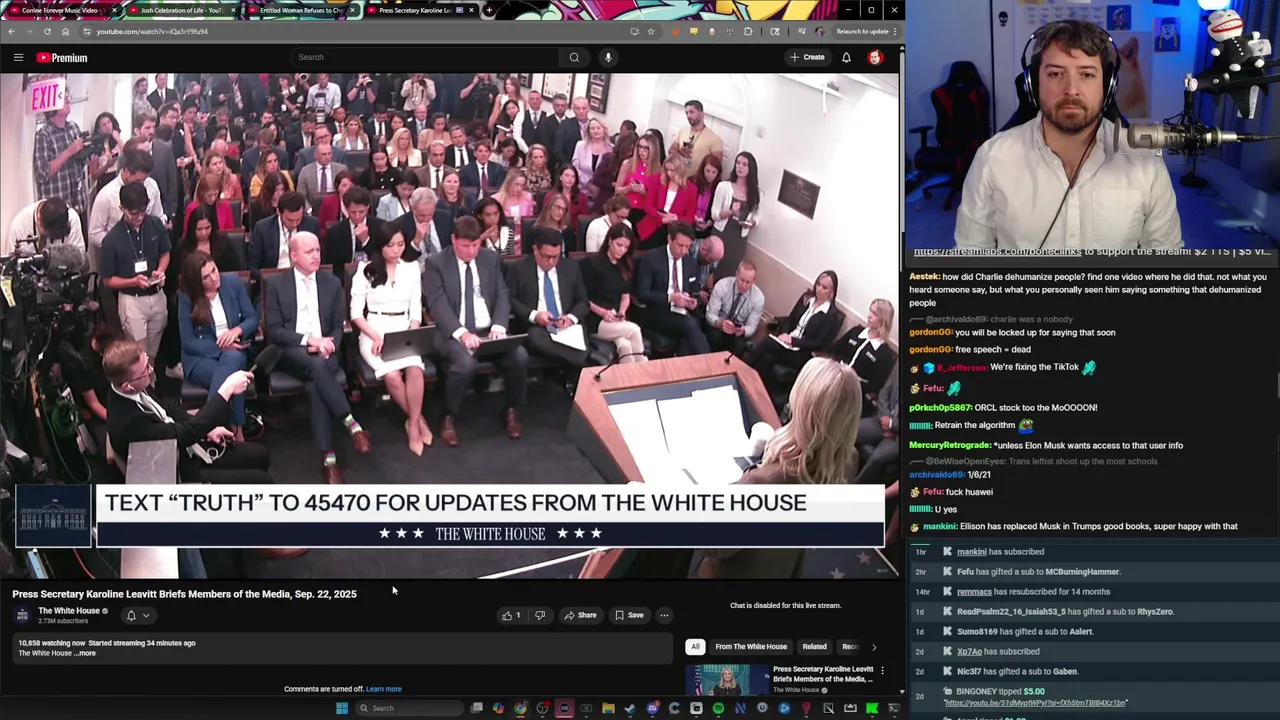The image size is (1280, 720).
Task: Click 'Xp7Ao' subscribed username
Action: pyautogui.click(x=969, y=652)
